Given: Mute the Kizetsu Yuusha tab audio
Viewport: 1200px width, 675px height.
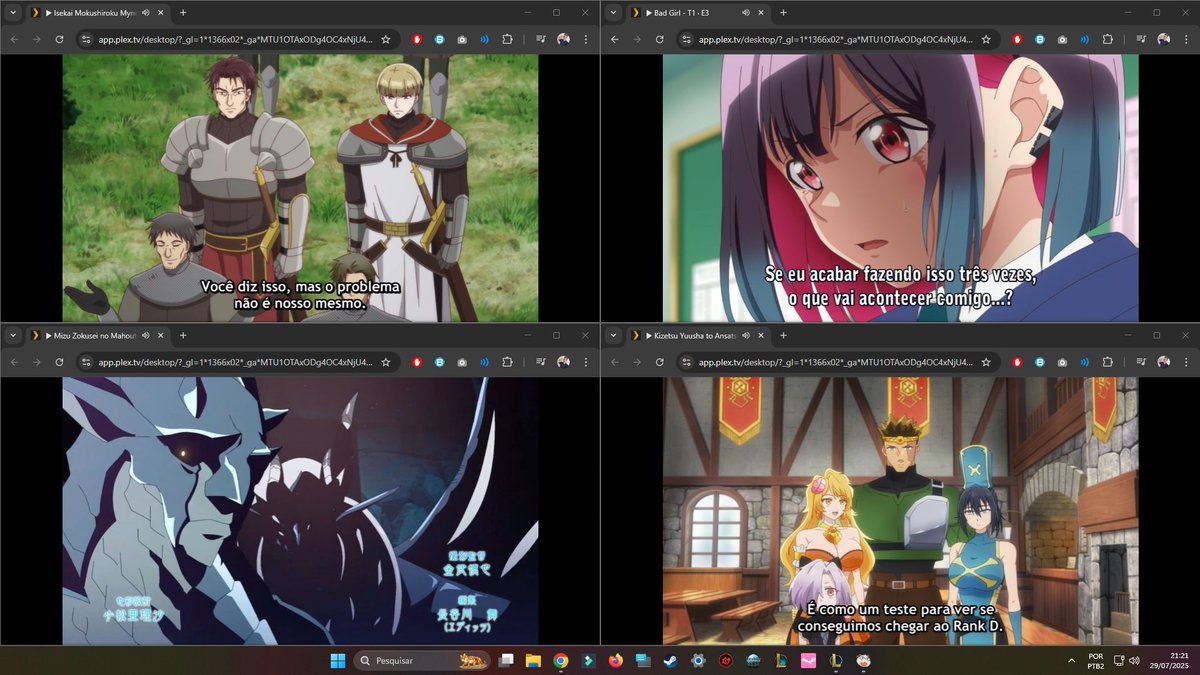Looking at the screenshot, I should 746,336.
